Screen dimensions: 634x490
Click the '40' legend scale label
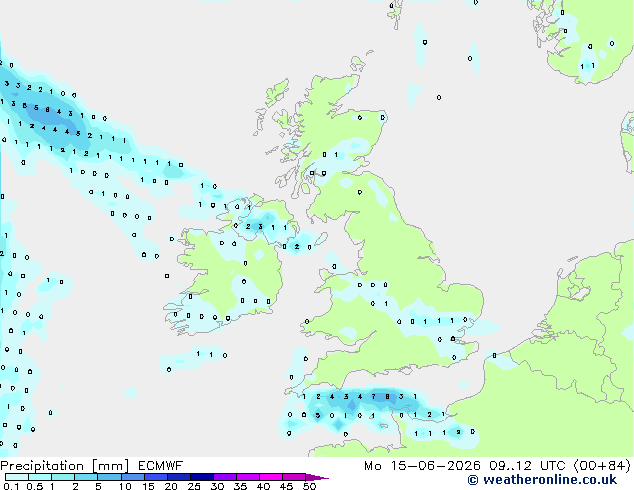pyautogui.click(x=263, y=486)
